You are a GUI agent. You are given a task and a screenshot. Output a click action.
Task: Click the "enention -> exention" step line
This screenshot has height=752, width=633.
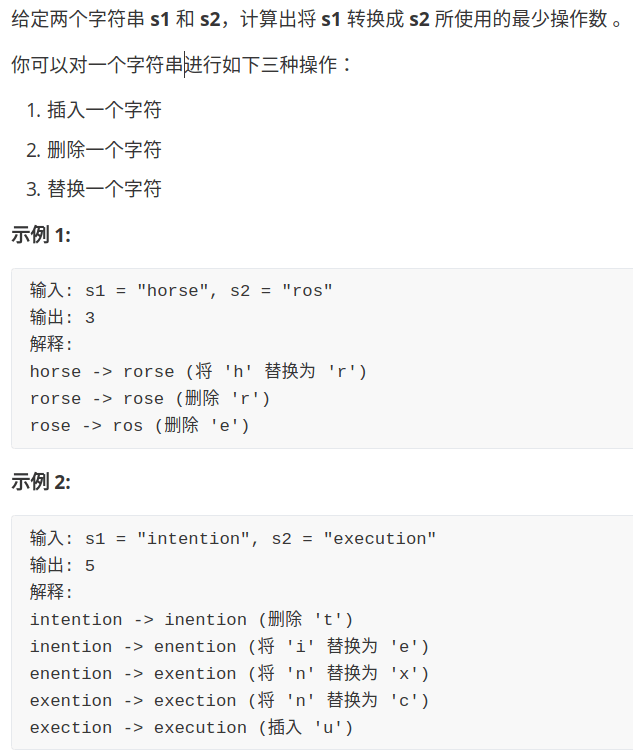[229, 674]
